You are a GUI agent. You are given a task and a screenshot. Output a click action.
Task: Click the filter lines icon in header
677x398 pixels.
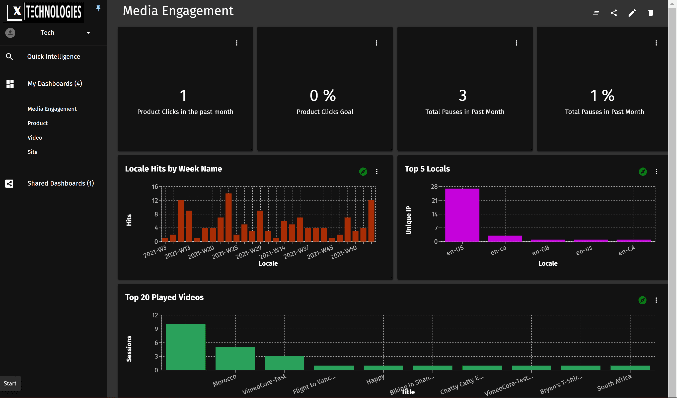(x=596, y=13)
